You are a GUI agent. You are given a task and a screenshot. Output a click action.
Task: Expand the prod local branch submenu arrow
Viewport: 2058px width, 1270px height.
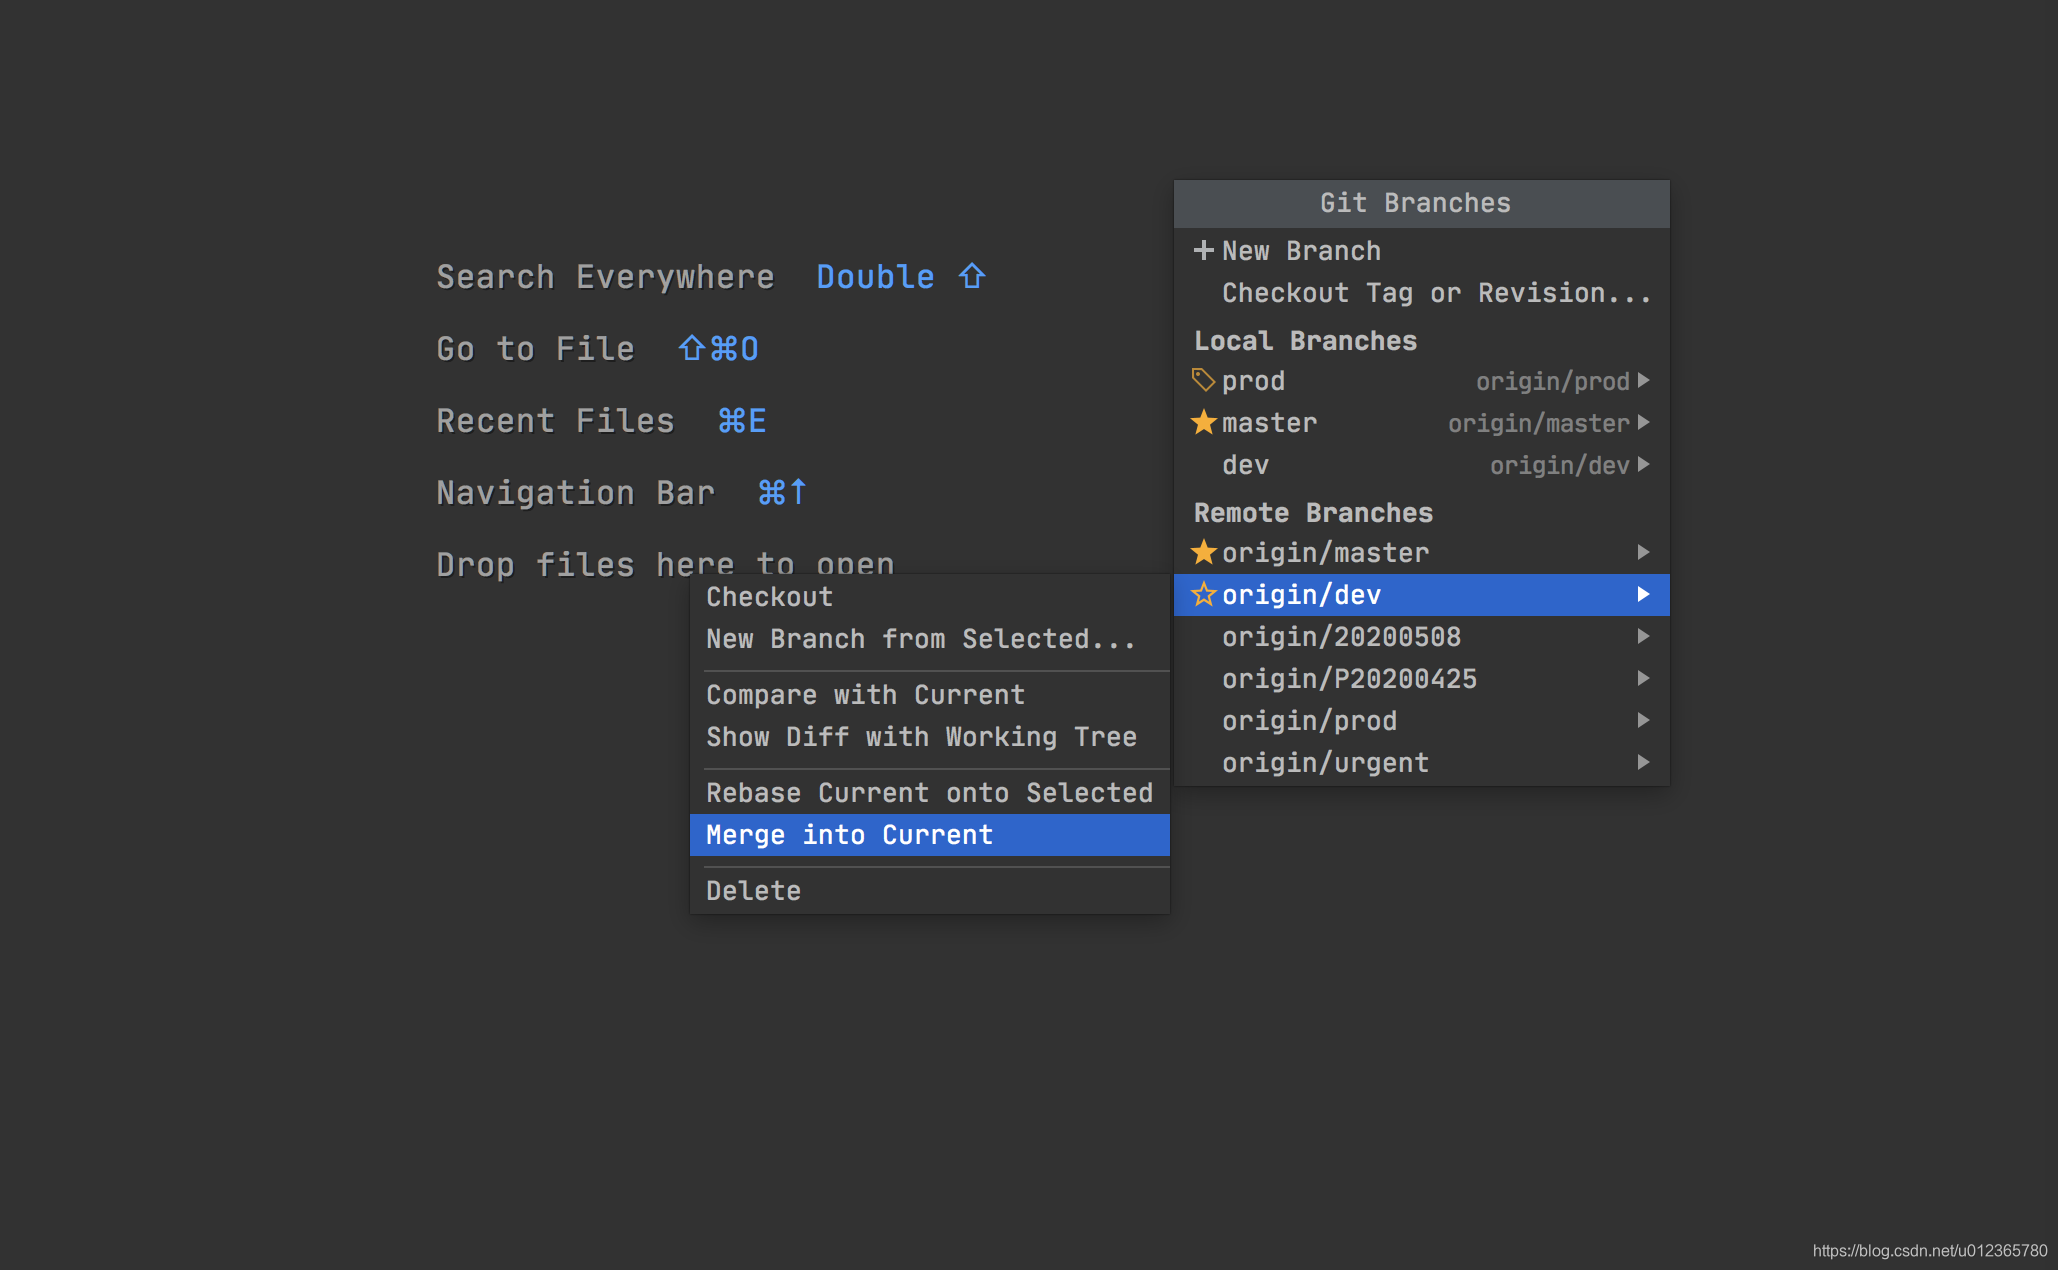[1643, 381]
